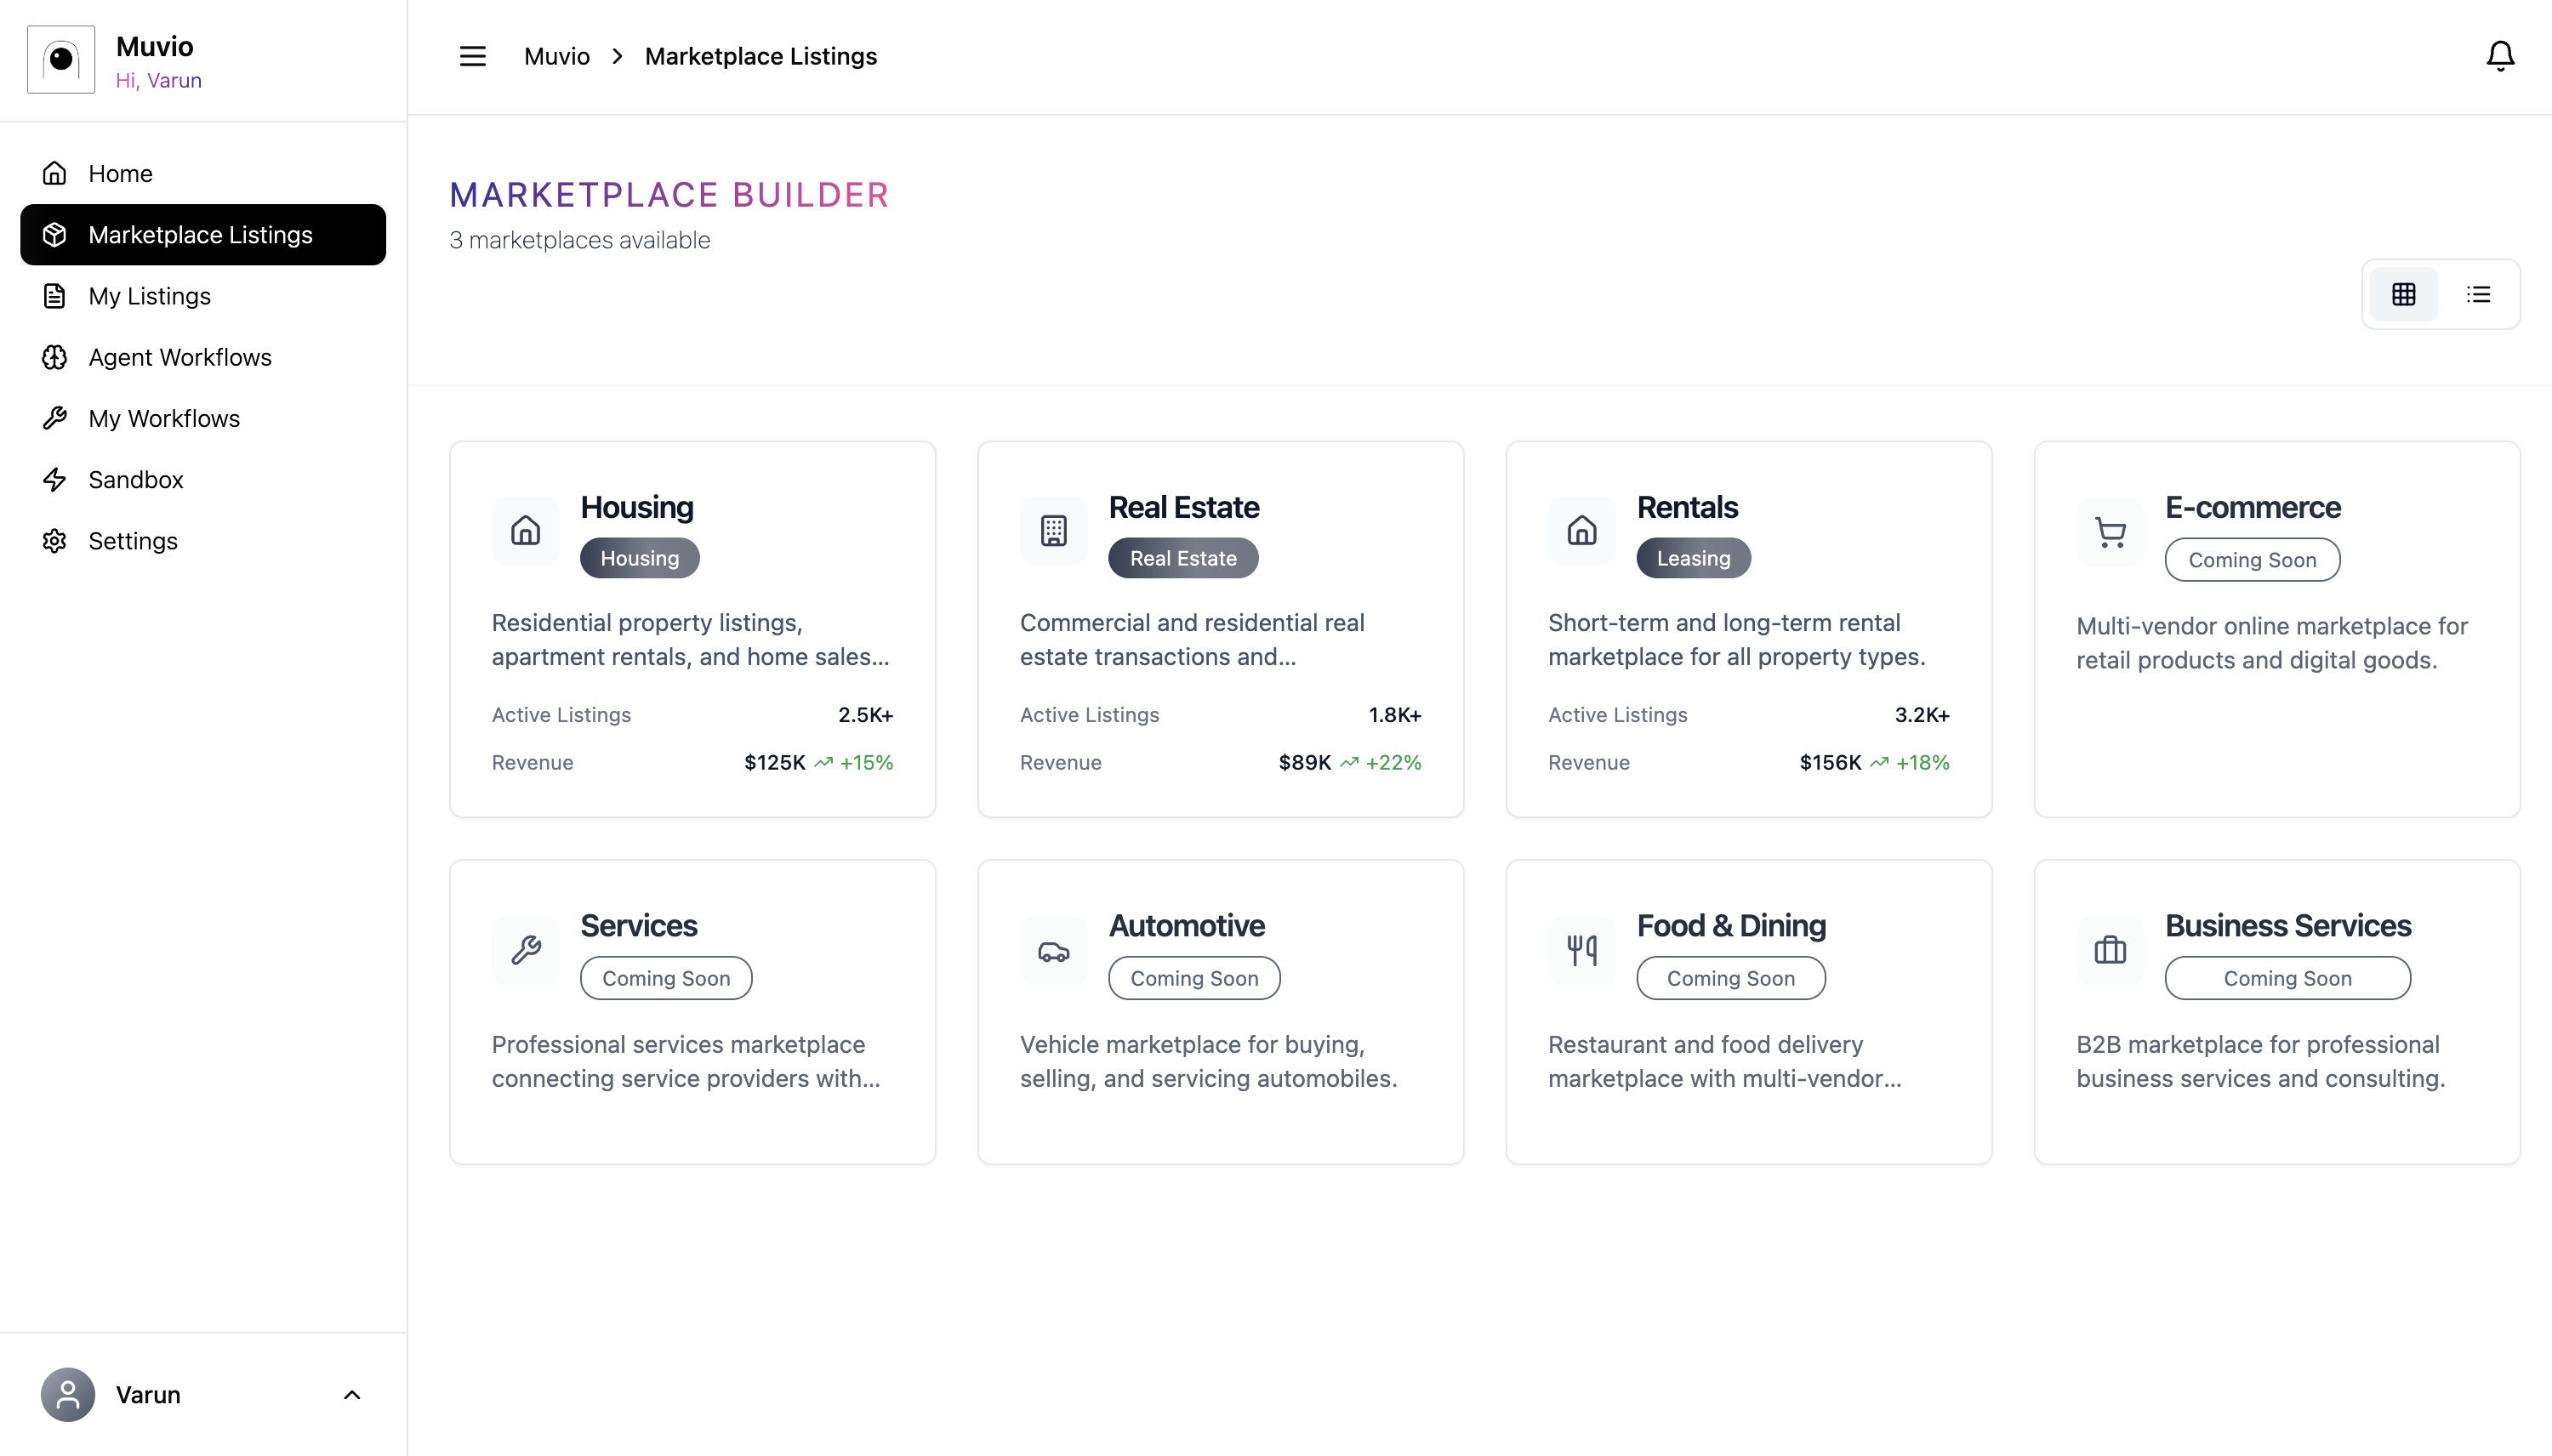Click the Real Estate building icon

tap(1053, 530)
